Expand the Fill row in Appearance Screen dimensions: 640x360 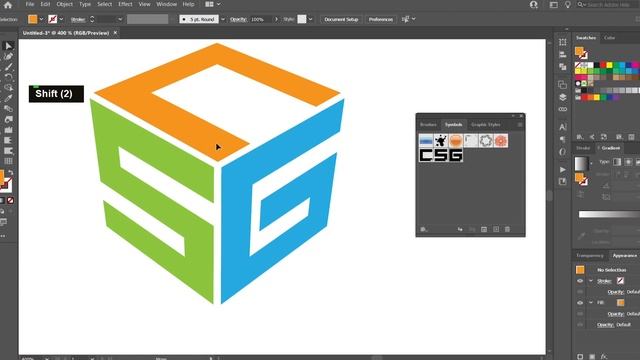pos(591,303)
